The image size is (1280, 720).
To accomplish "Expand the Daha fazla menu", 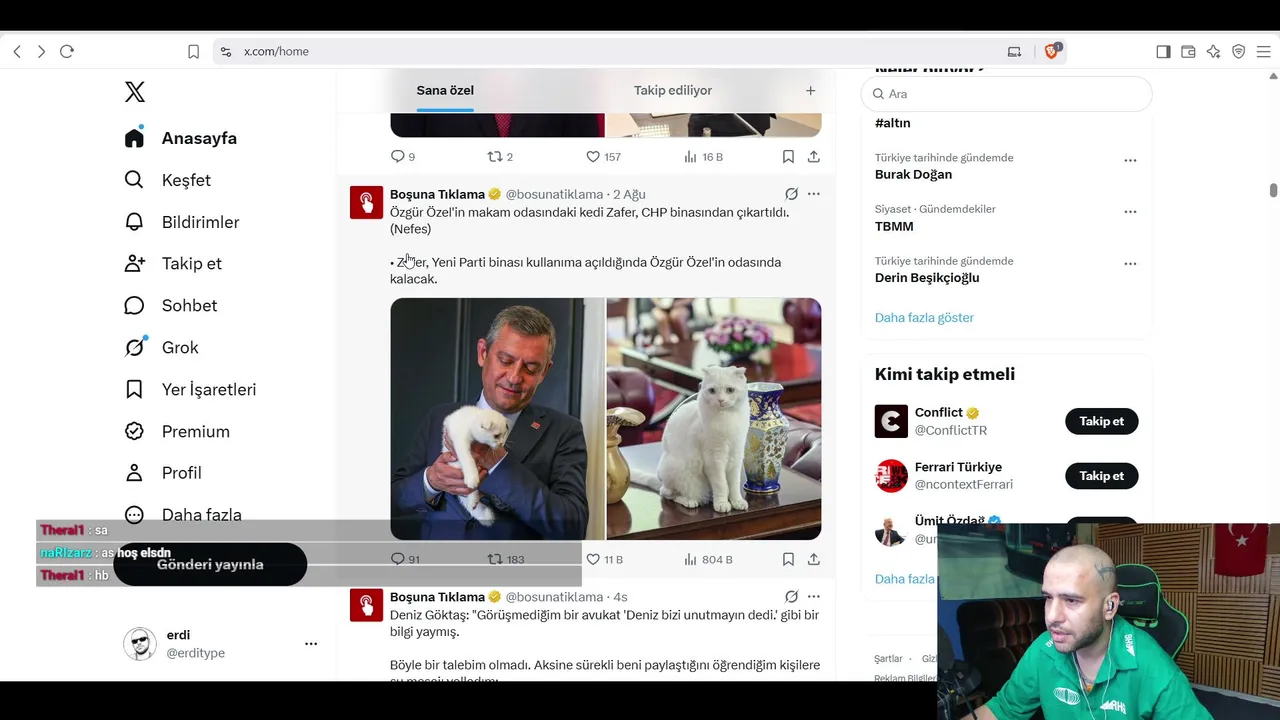I will click(x=182, y=515).
